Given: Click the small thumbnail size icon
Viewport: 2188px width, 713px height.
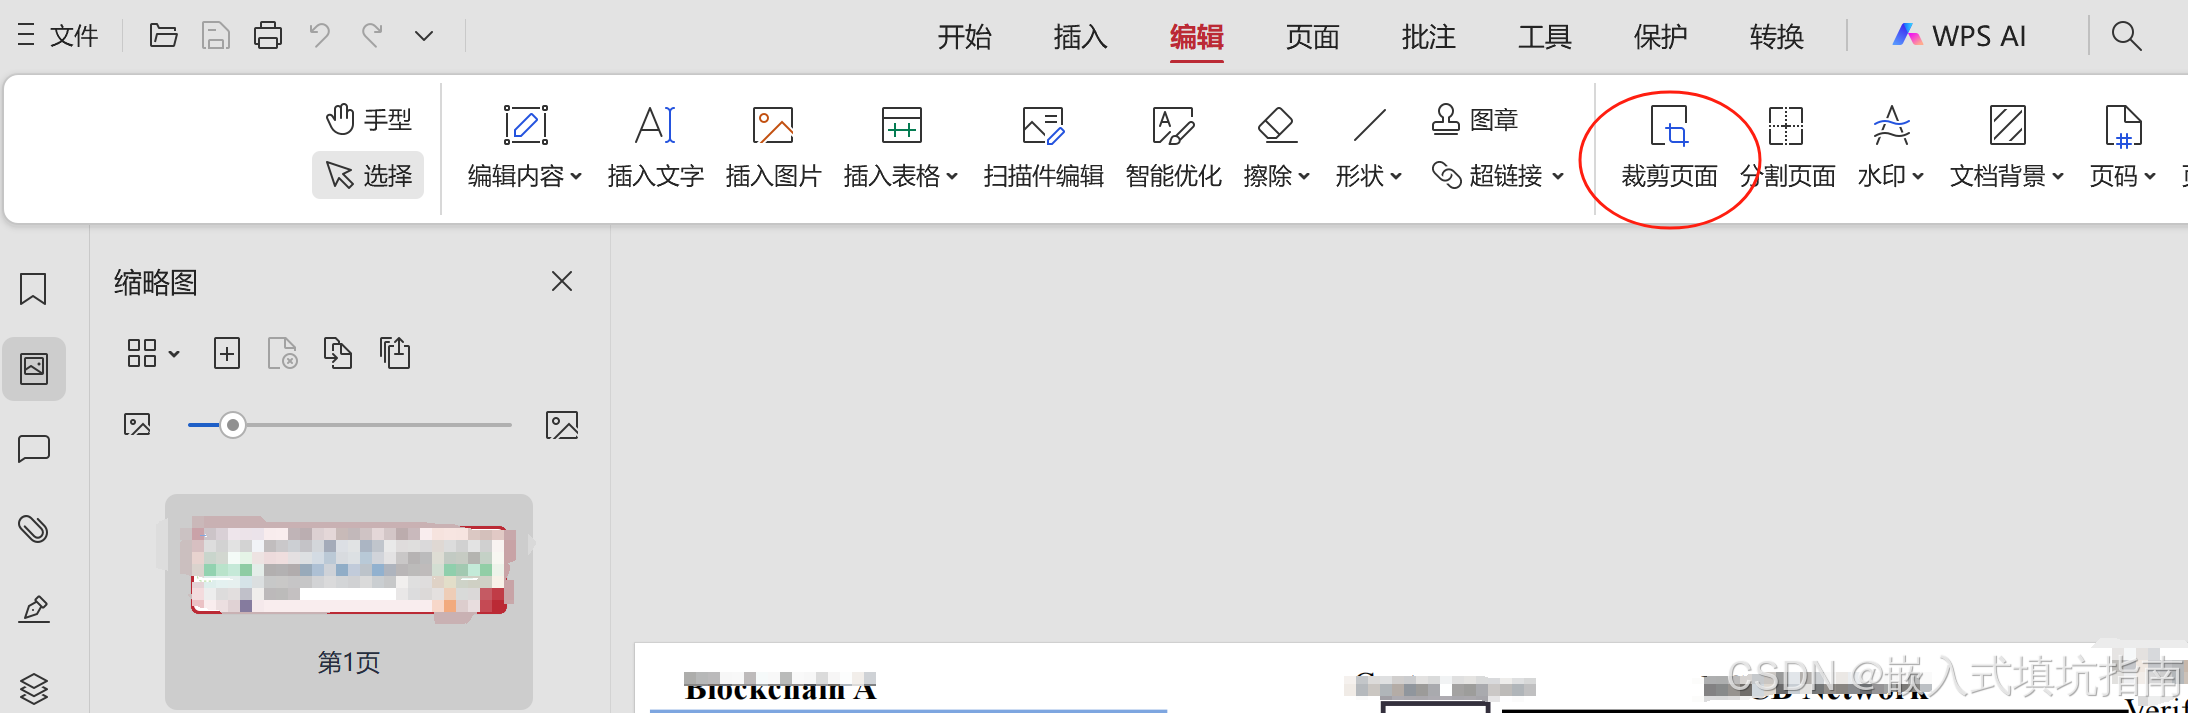Looking at the screenshot, I should 137,425.
